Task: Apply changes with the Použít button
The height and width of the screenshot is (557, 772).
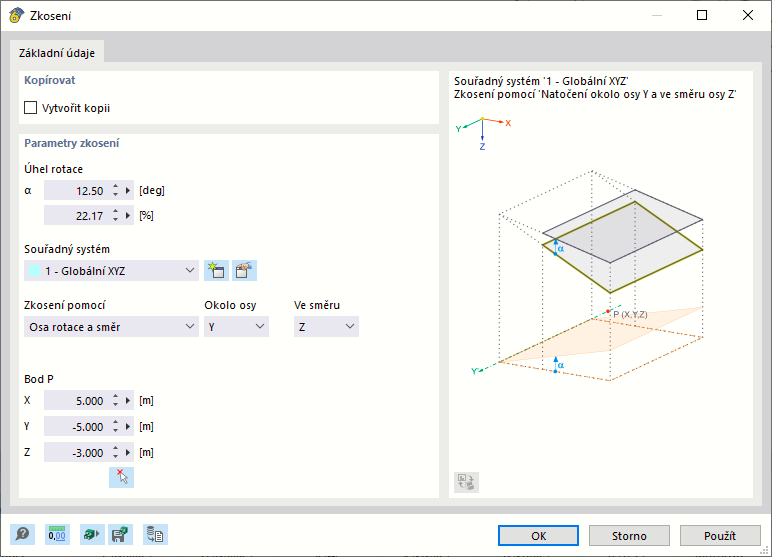Action: click(x=720, y=535)
